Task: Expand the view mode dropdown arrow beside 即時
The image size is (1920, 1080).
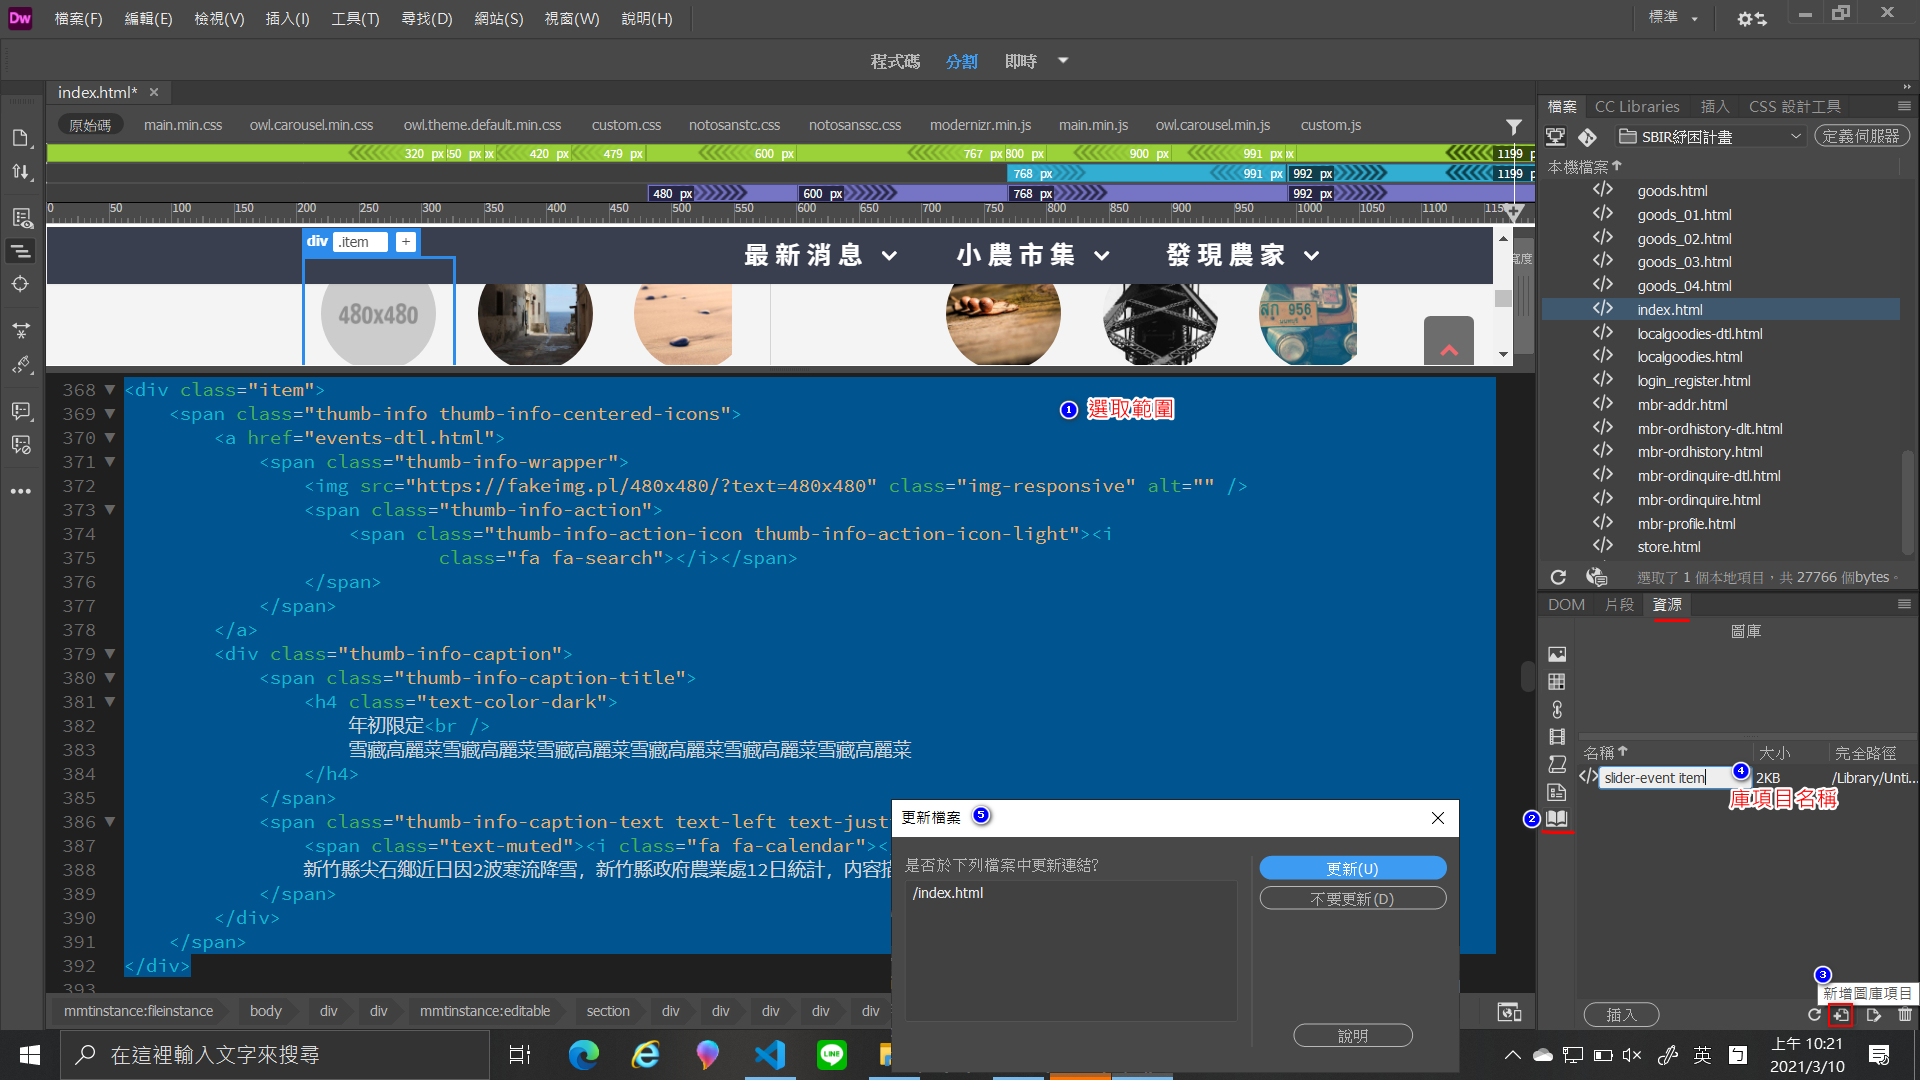Action: tap(1063, 61)
